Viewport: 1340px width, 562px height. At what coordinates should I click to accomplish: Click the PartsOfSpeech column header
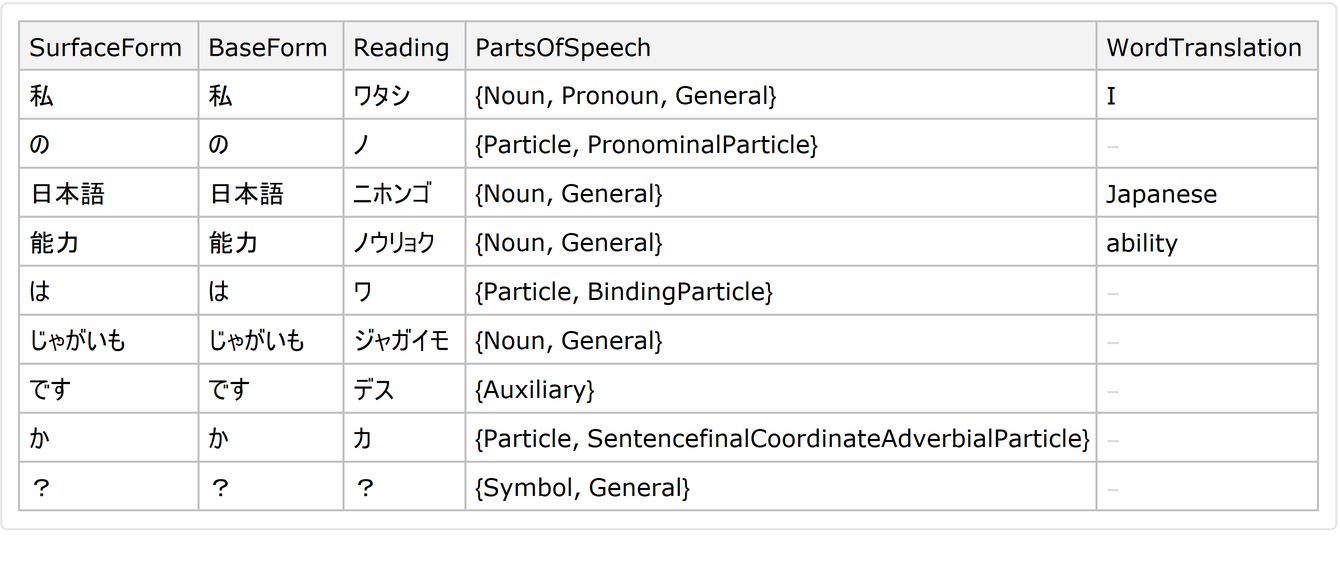click(x=563, y=47)
